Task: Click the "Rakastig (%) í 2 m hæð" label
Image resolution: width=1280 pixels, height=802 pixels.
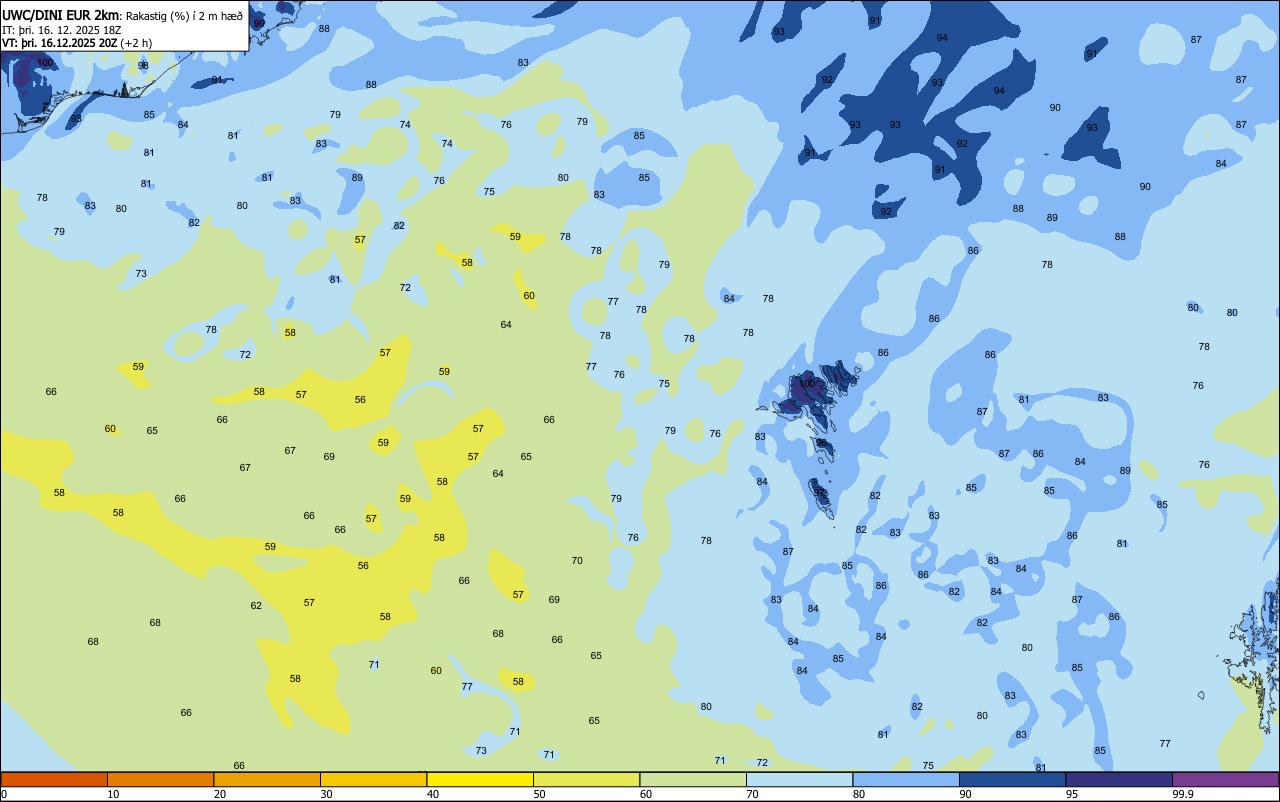Action: [183, 16]
